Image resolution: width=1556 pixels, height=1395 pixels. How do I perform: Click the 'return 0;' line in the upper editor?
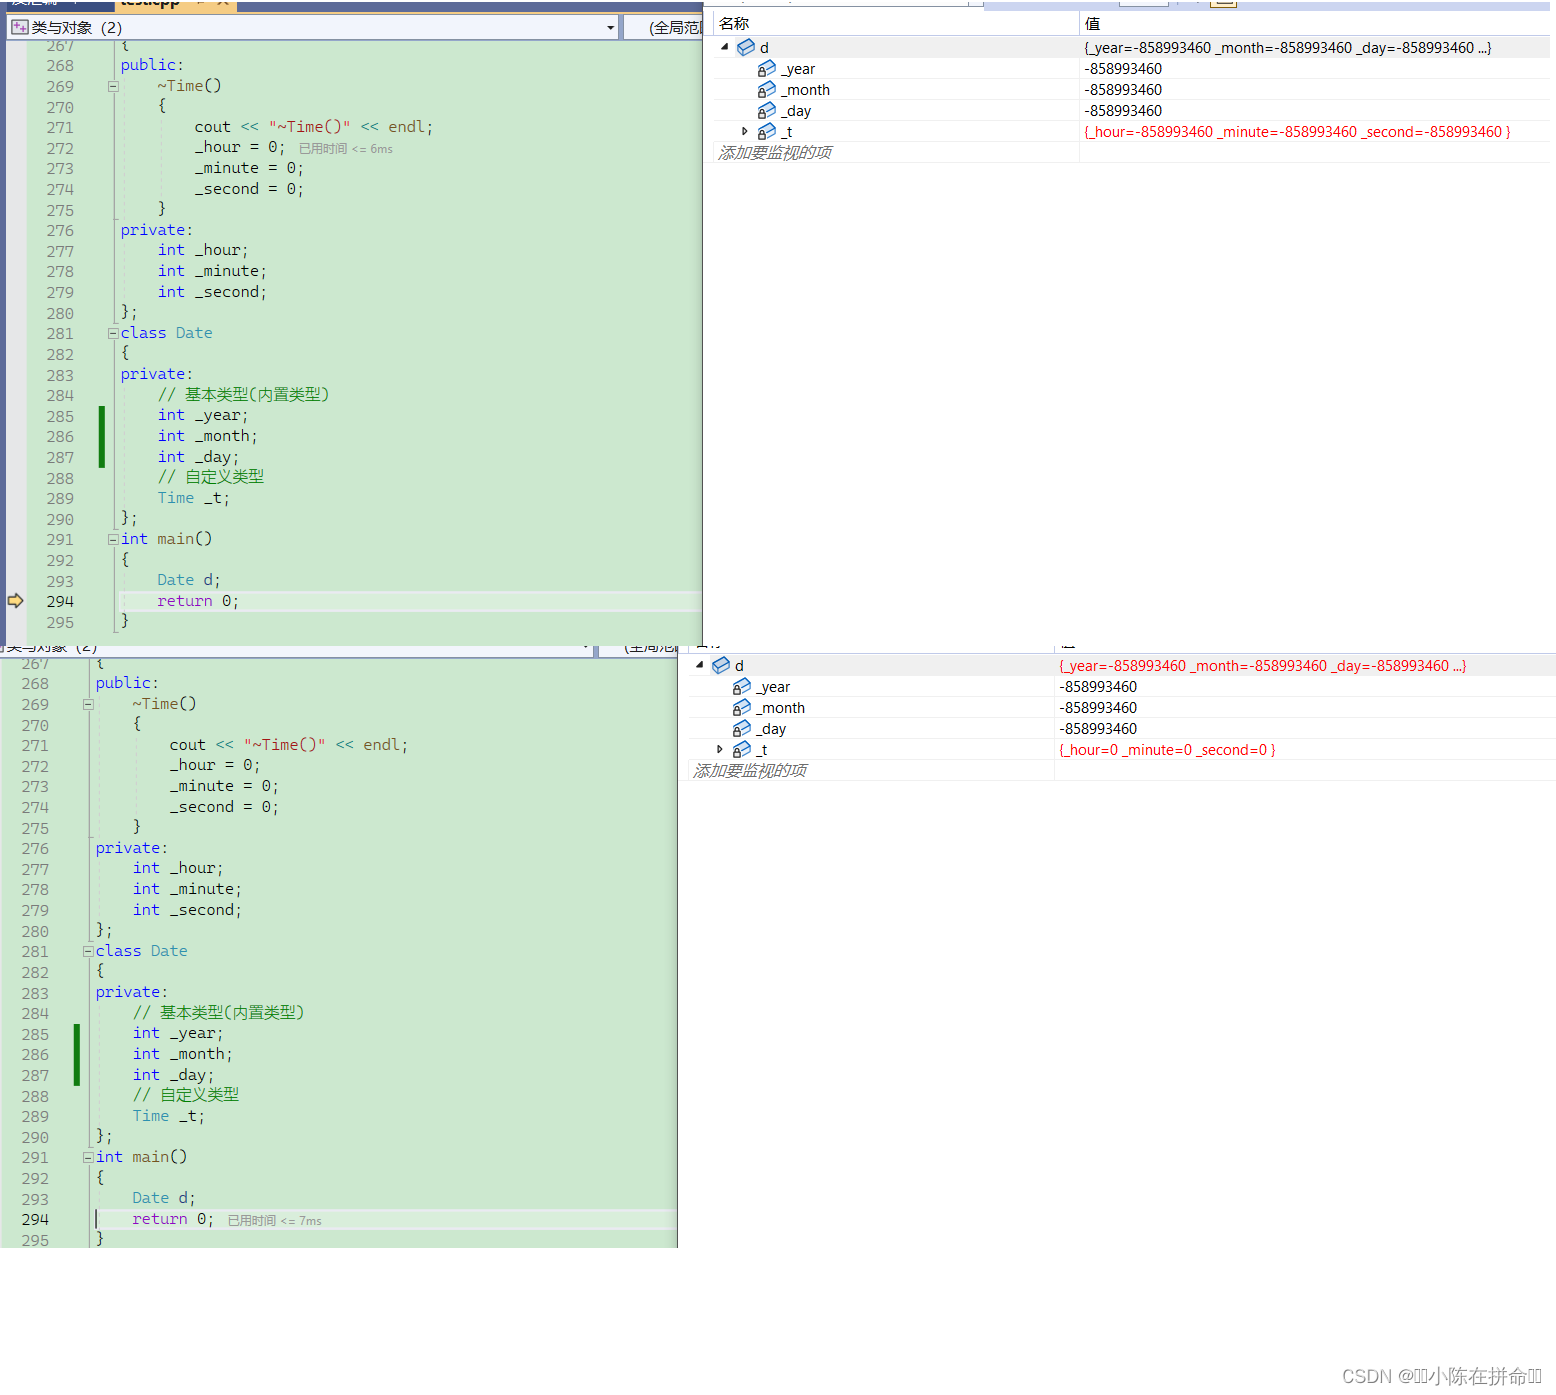click(198, 601)
